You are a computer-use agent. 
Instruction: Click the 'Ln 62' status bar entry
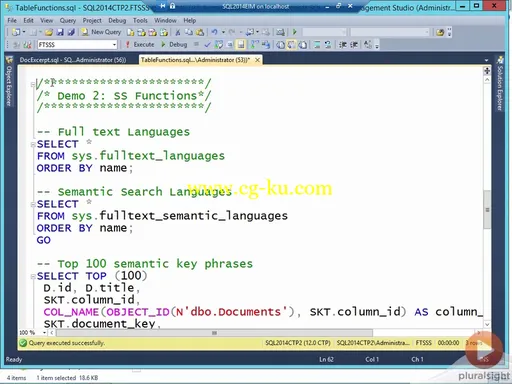[326, 359]
